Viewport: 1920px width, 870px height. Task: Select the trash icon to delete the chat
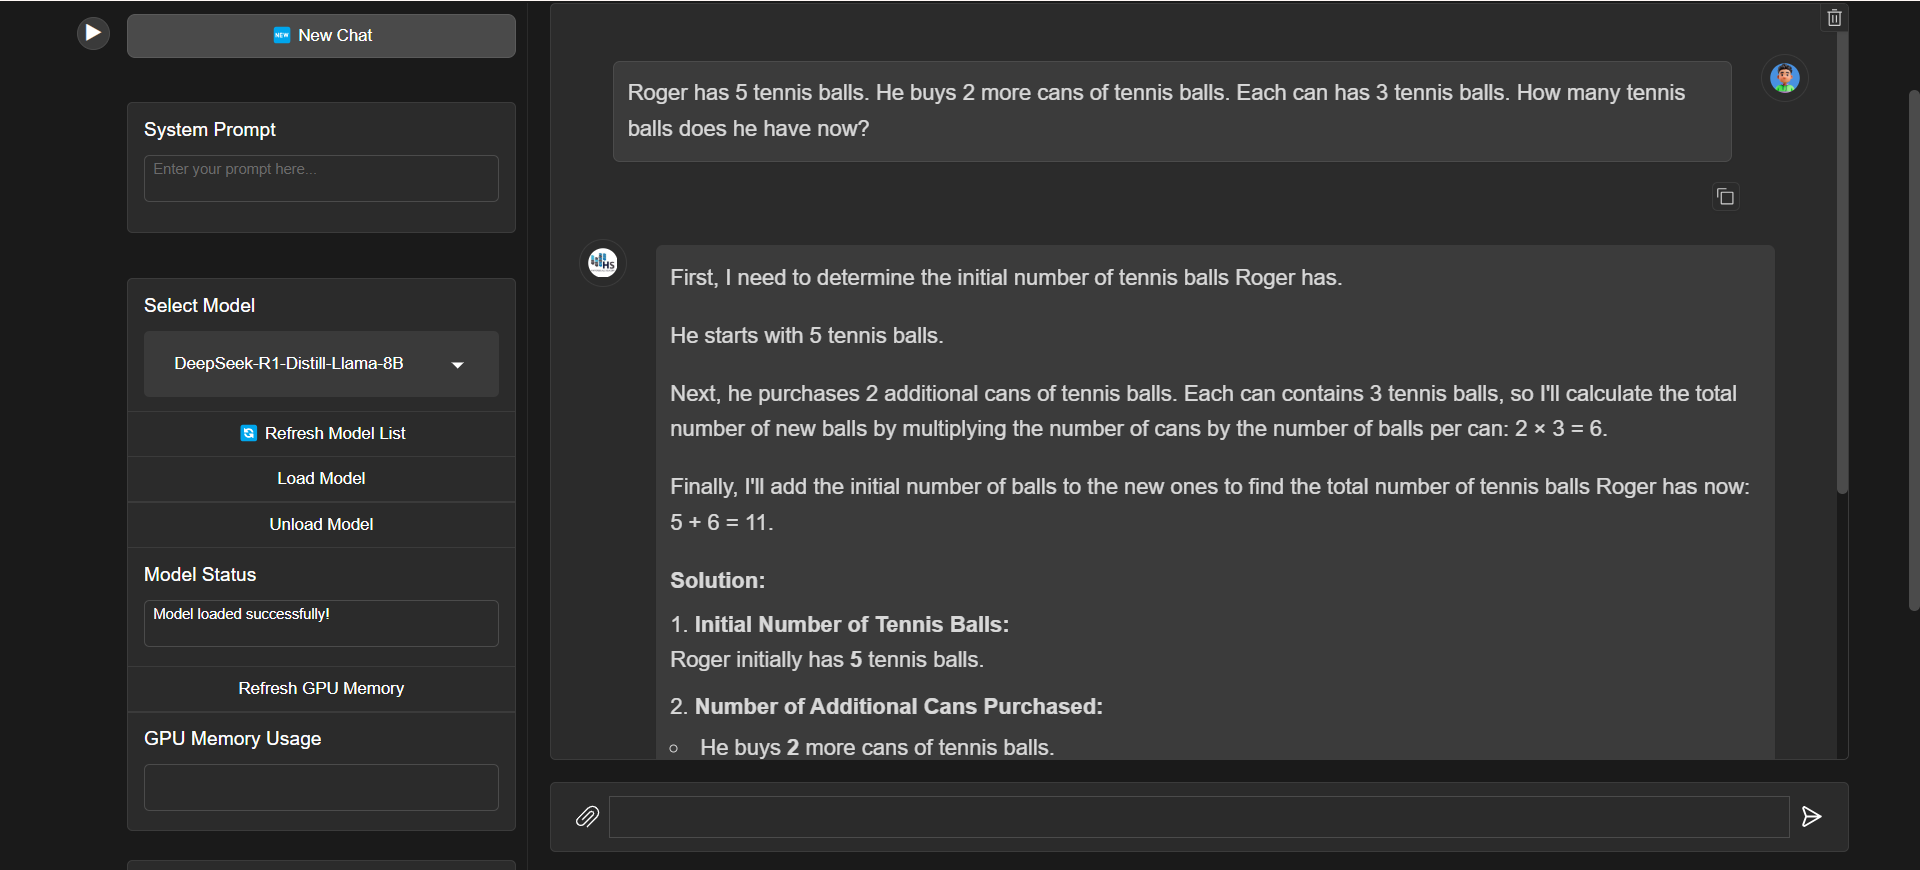[1833, 16]
